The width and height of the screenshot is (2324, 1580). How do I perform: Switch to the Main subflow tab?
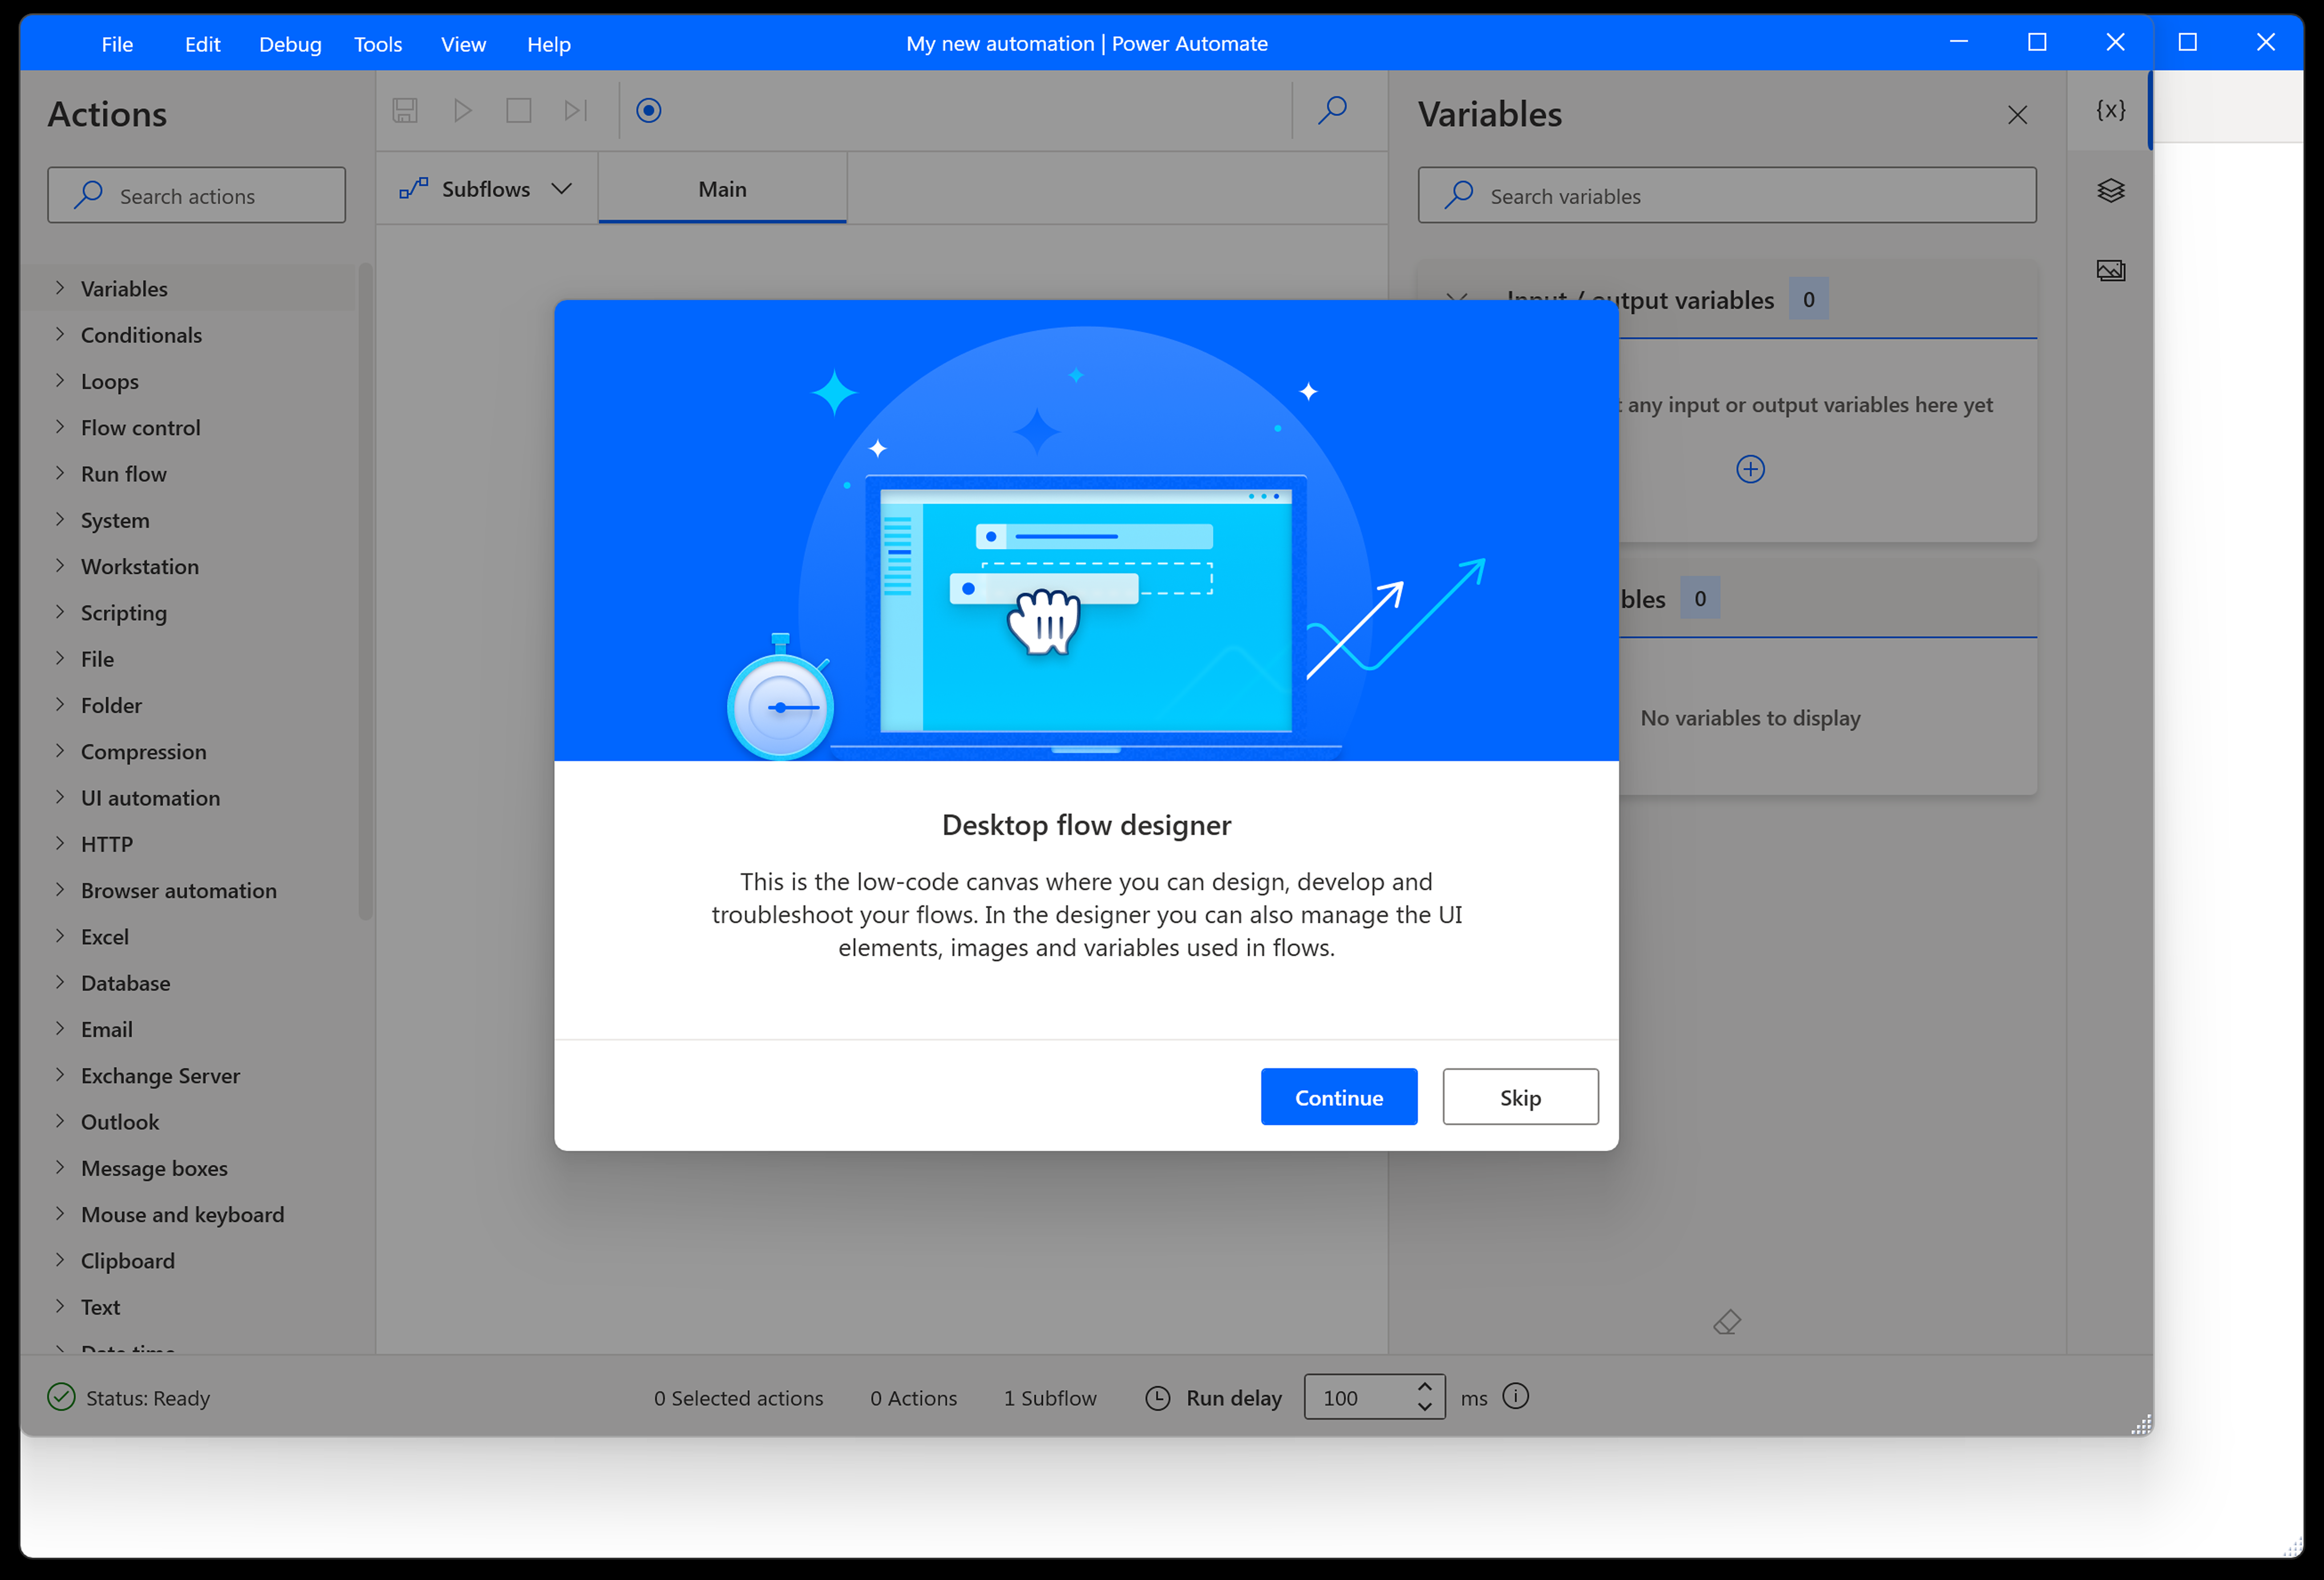point(722,188)
